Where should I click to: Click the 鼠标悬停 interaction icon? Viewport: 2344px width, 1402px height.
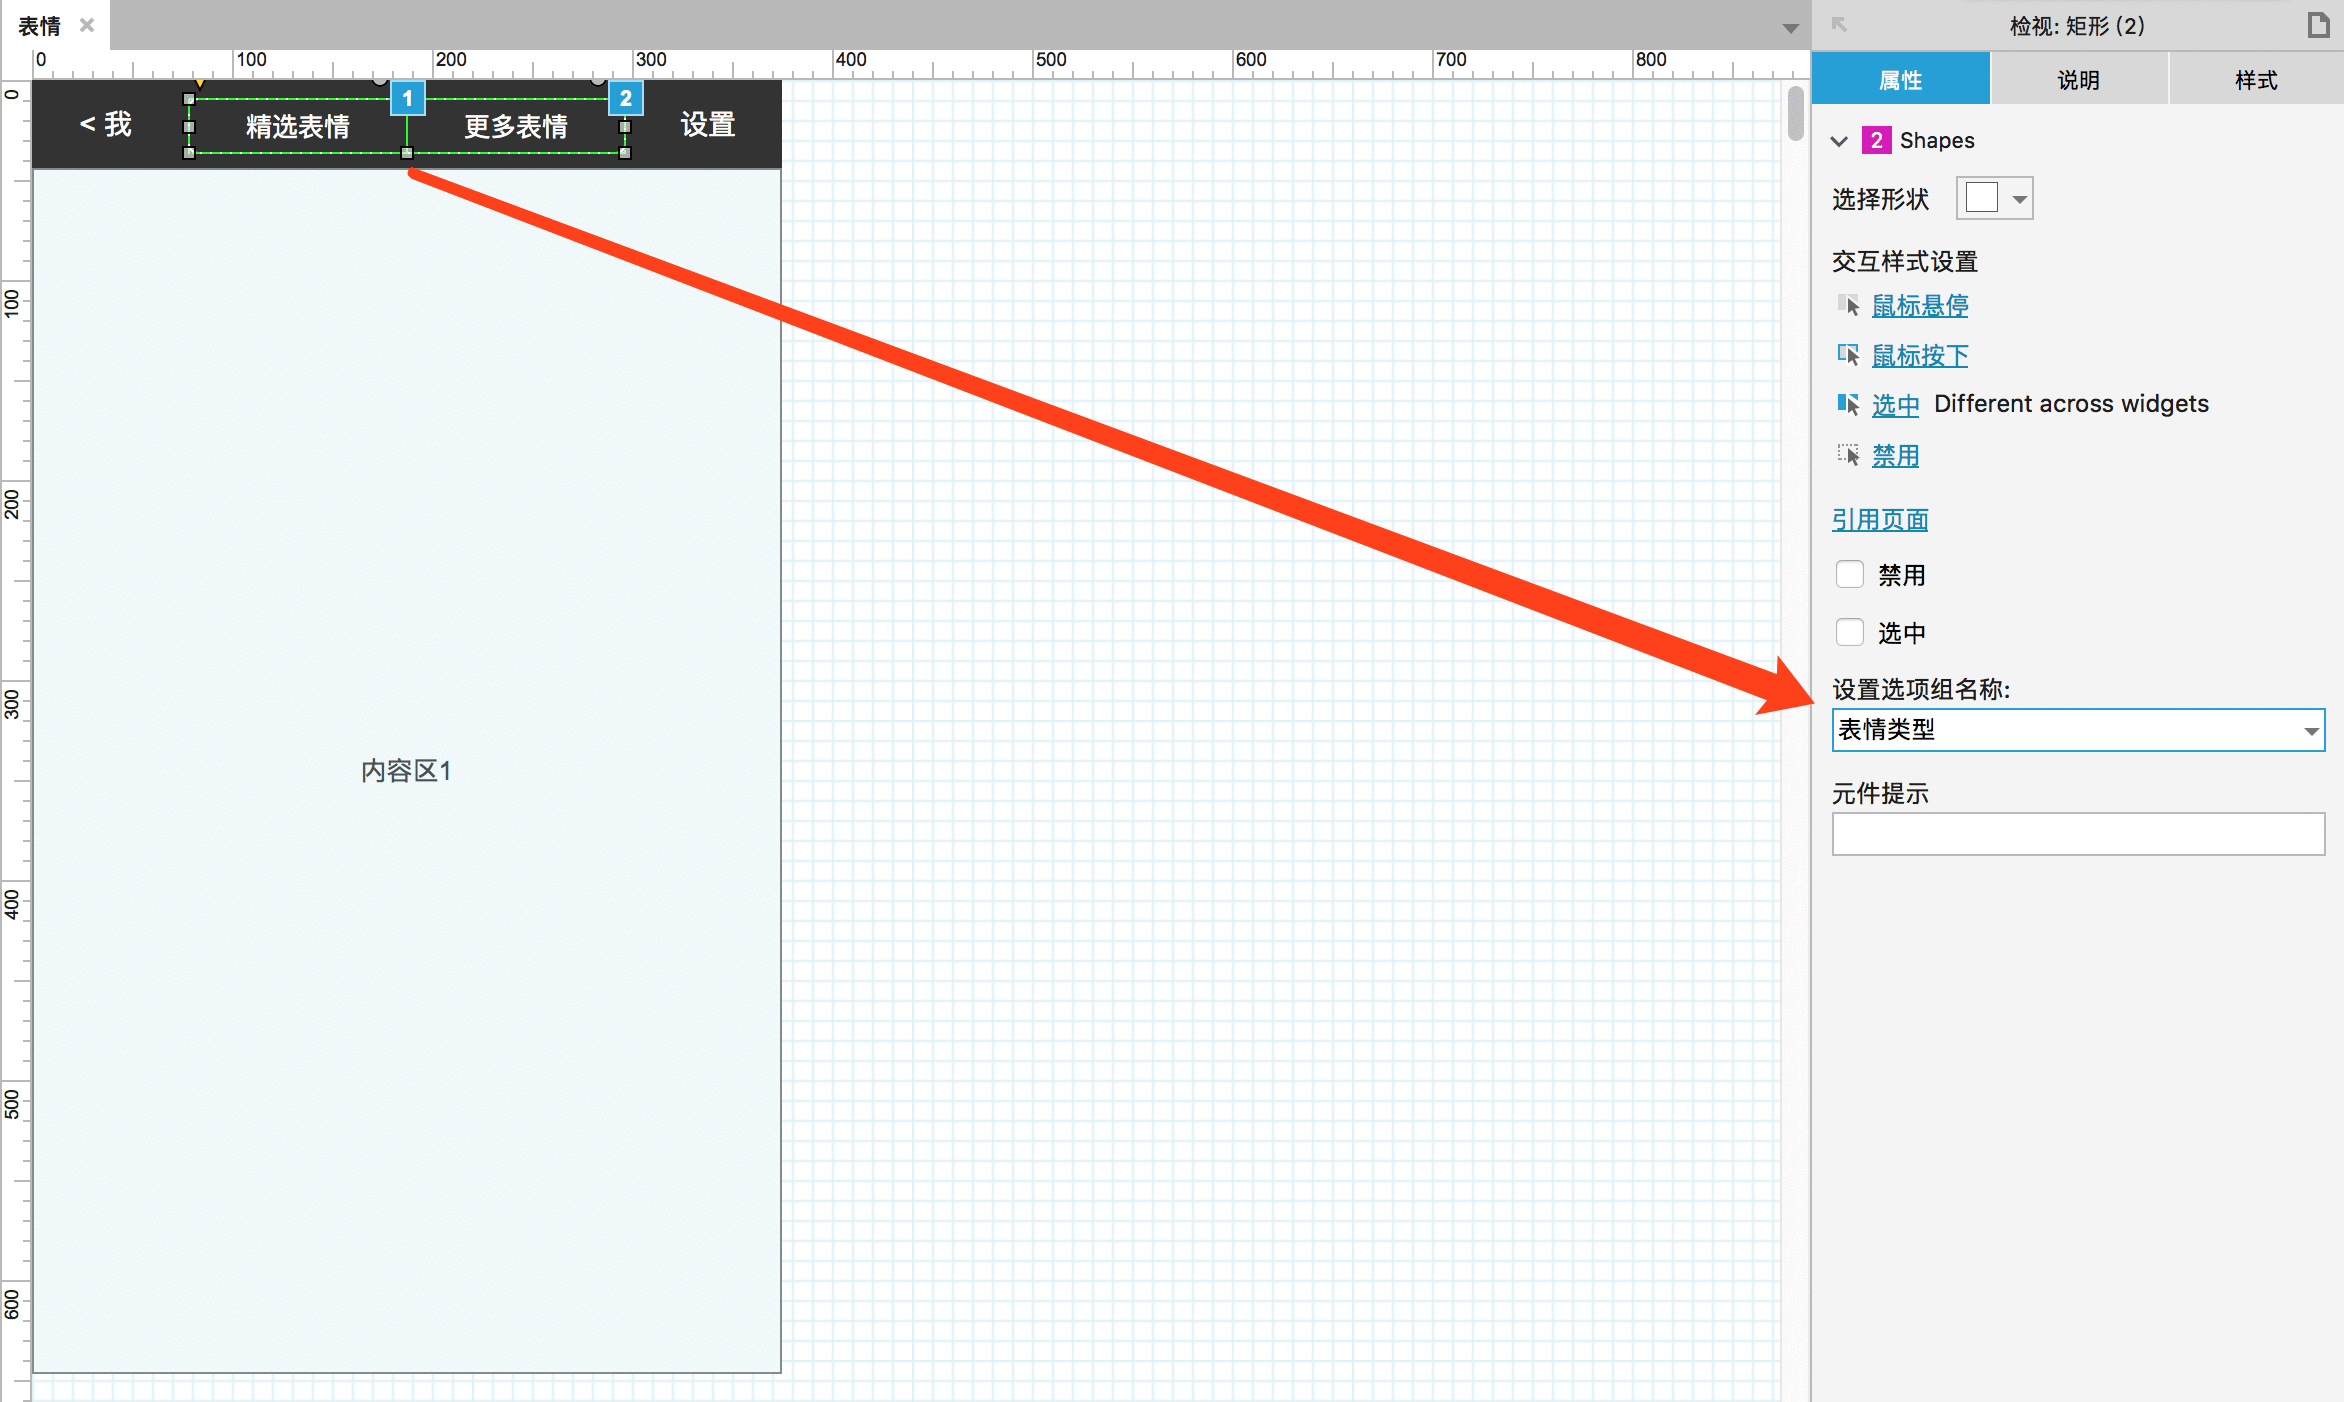tap(1847, 305)
